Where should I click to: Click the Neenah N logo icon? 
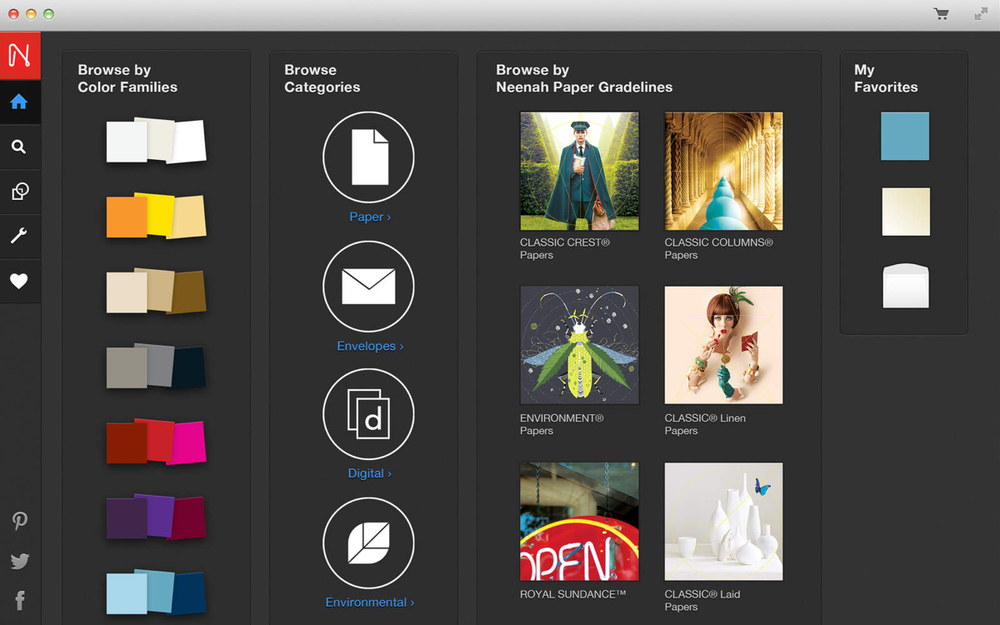pyautogui.click(x=20, y=55)
